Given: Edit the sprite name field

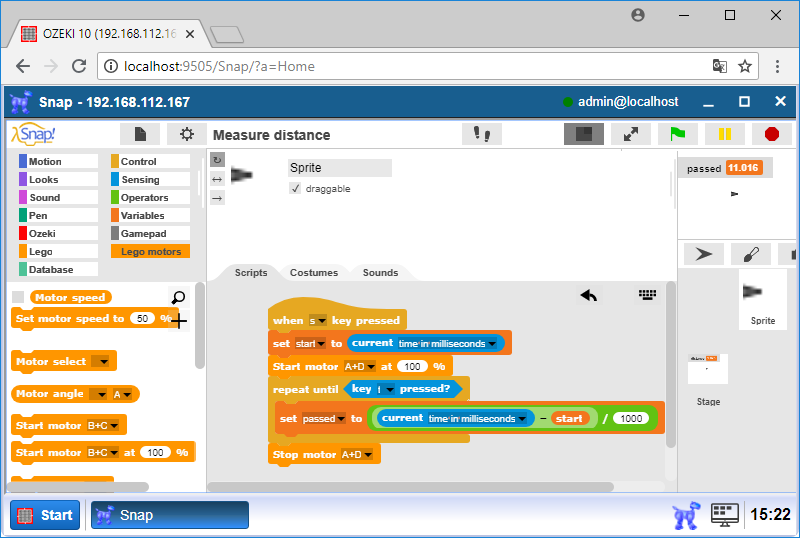Looking at the screenshot, I should [x=340, y=167].
